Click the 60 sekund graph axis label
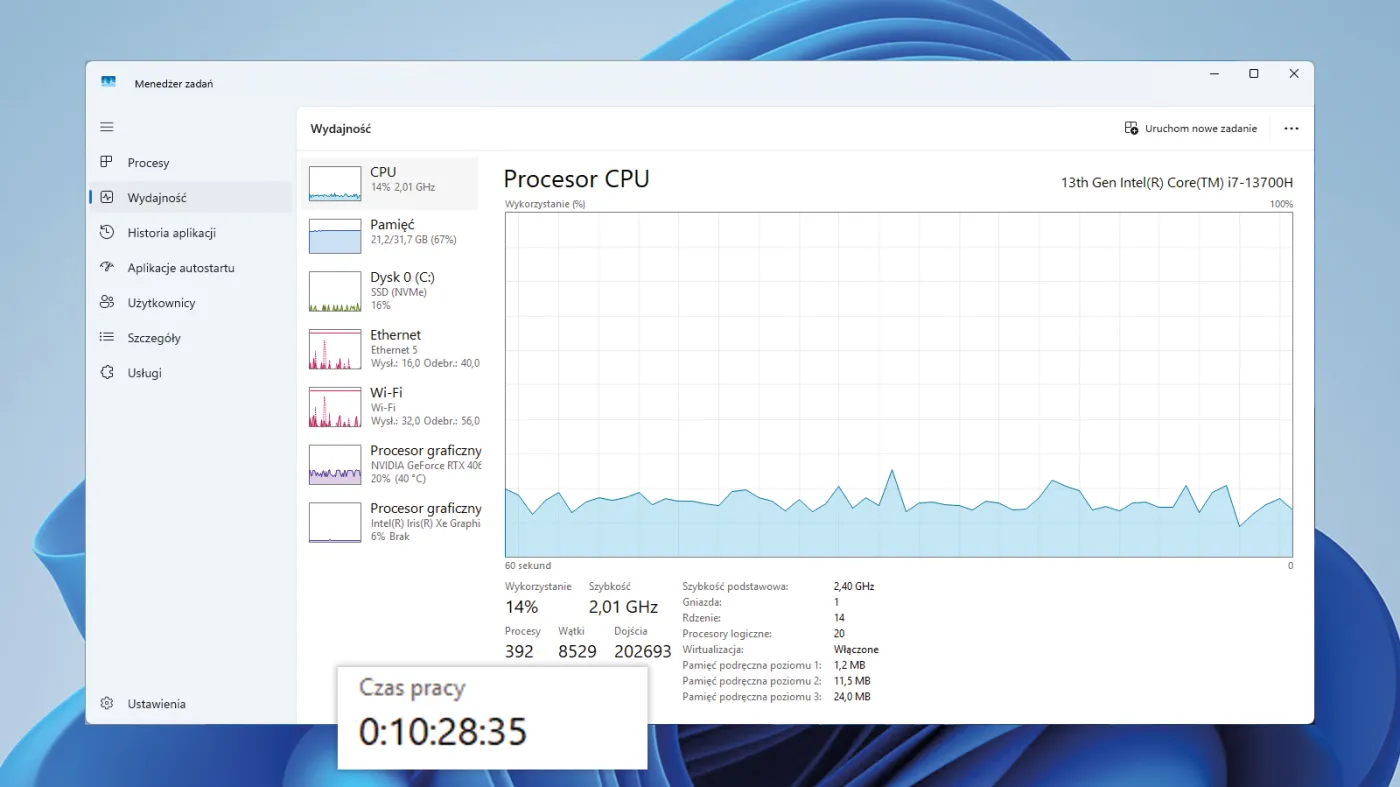This screenshot has width=1400, height=787. click(528, 566)
